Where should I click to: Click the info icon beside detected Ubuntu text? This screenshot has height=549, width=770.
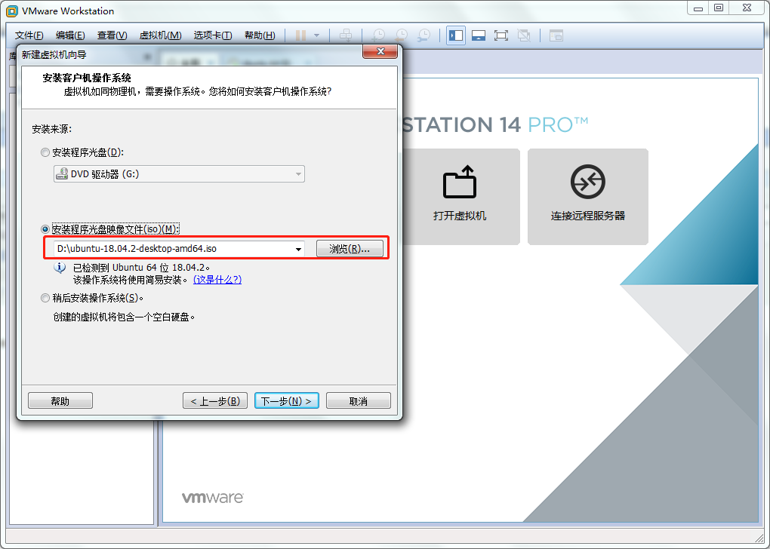click(x=60, y=268)
